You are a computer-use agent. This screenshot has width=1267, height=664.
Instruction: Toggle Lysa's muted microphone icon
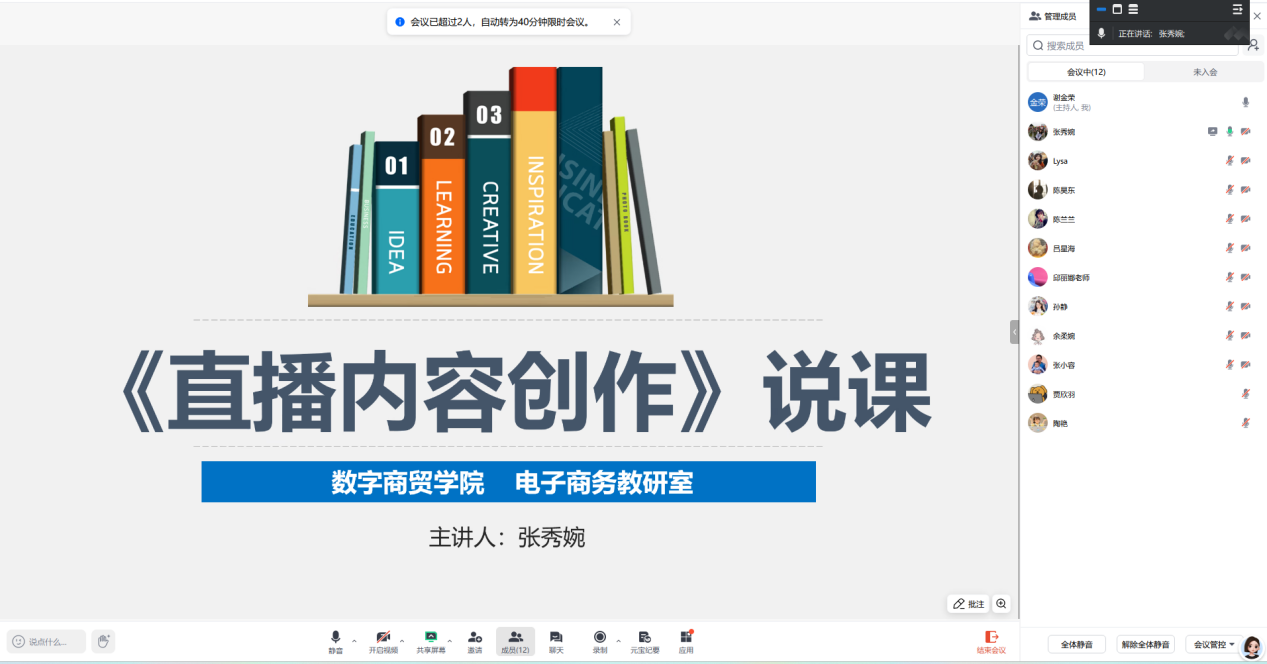click(x=1229, y=161)
